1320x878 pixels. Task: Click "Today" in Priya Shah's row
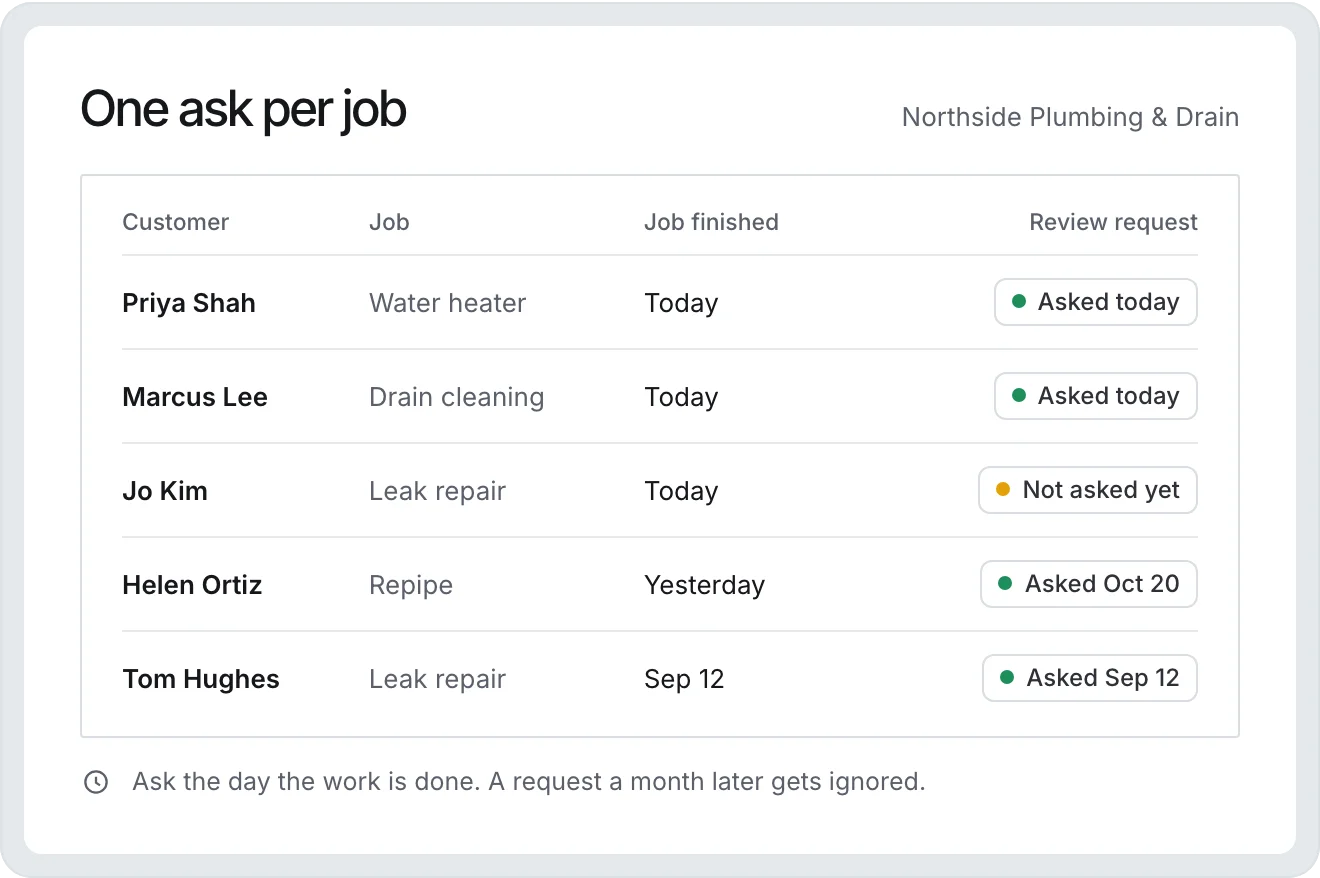681,303
